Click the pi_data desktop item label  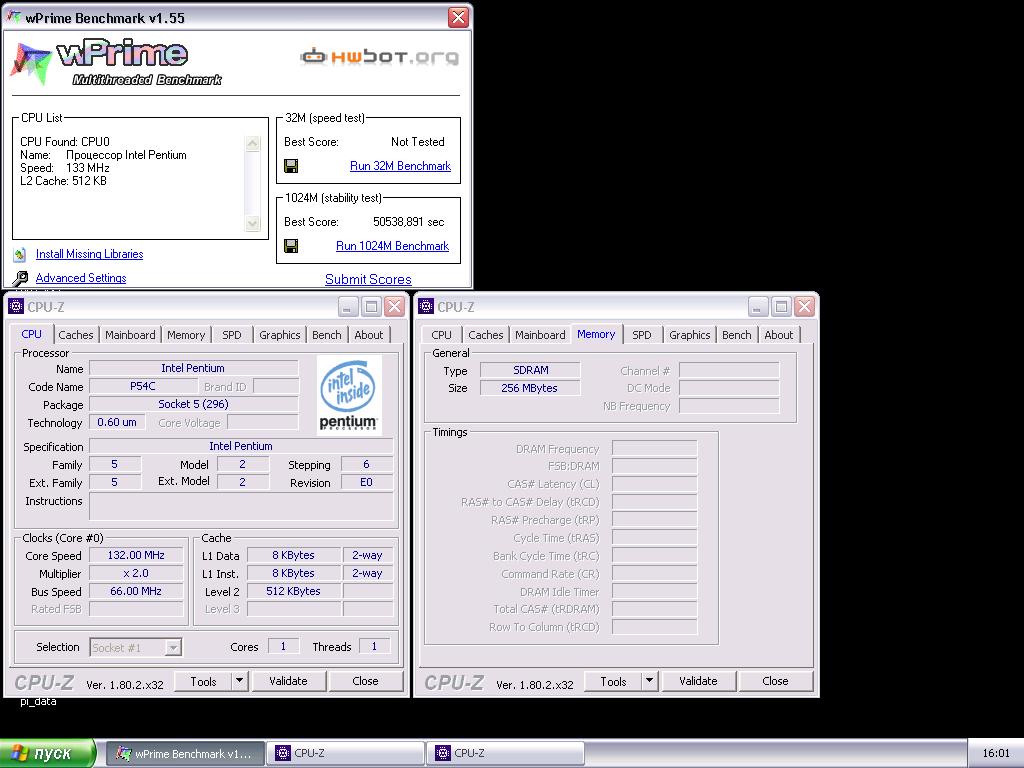[x=38, y=701]
